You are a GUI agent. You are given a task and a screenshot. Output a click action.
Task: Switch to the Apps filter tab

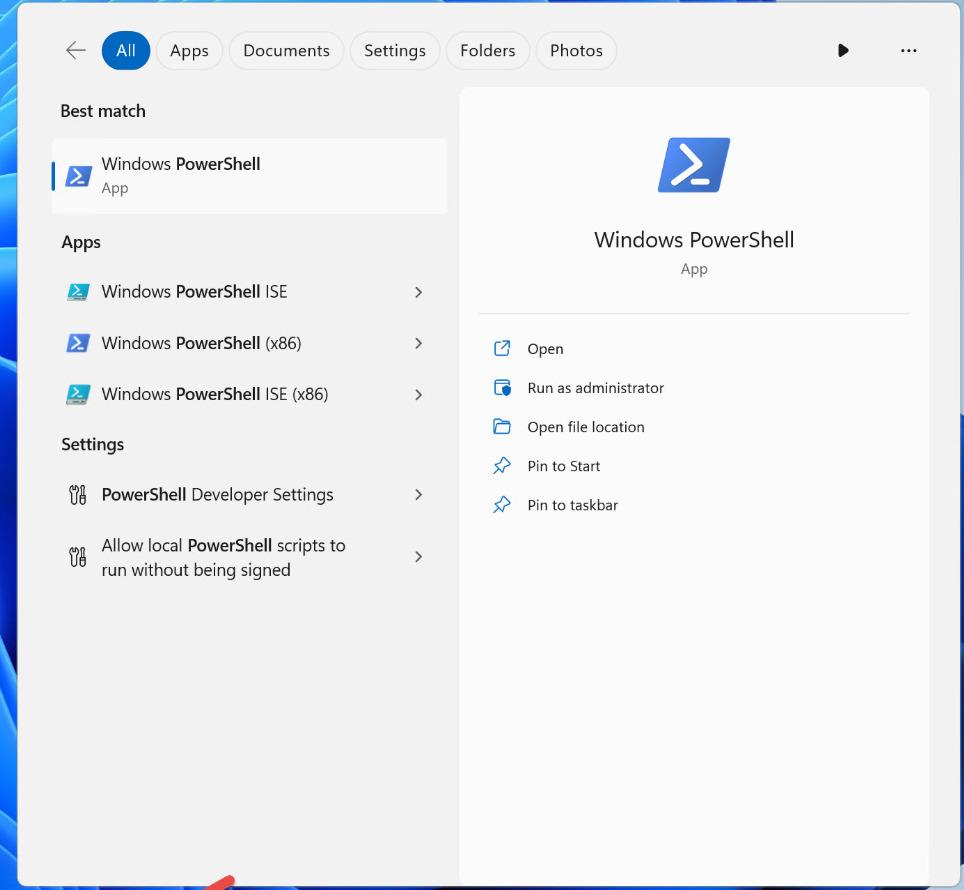click(189, 51)
